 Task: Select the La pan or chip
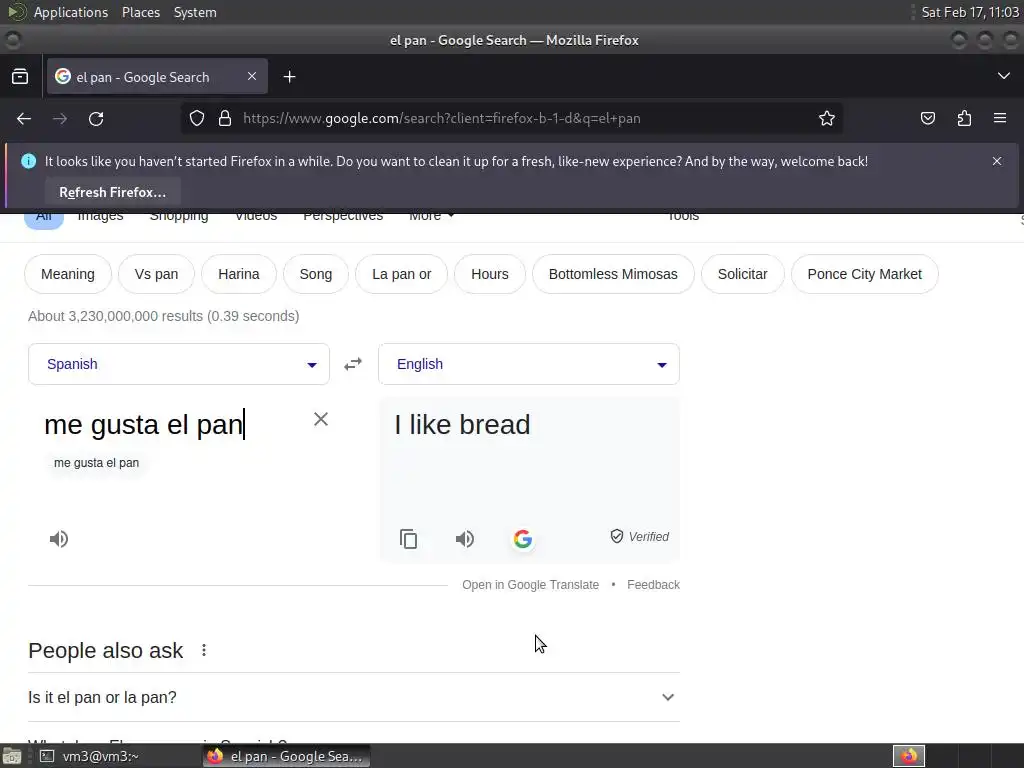(x=402, y=274)
